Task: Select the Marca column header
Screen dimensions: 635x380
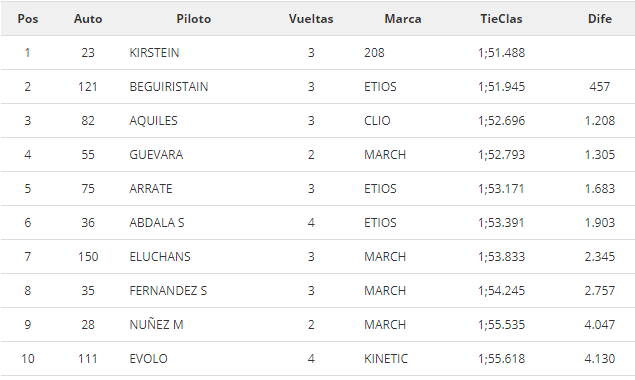Action: 403,19
